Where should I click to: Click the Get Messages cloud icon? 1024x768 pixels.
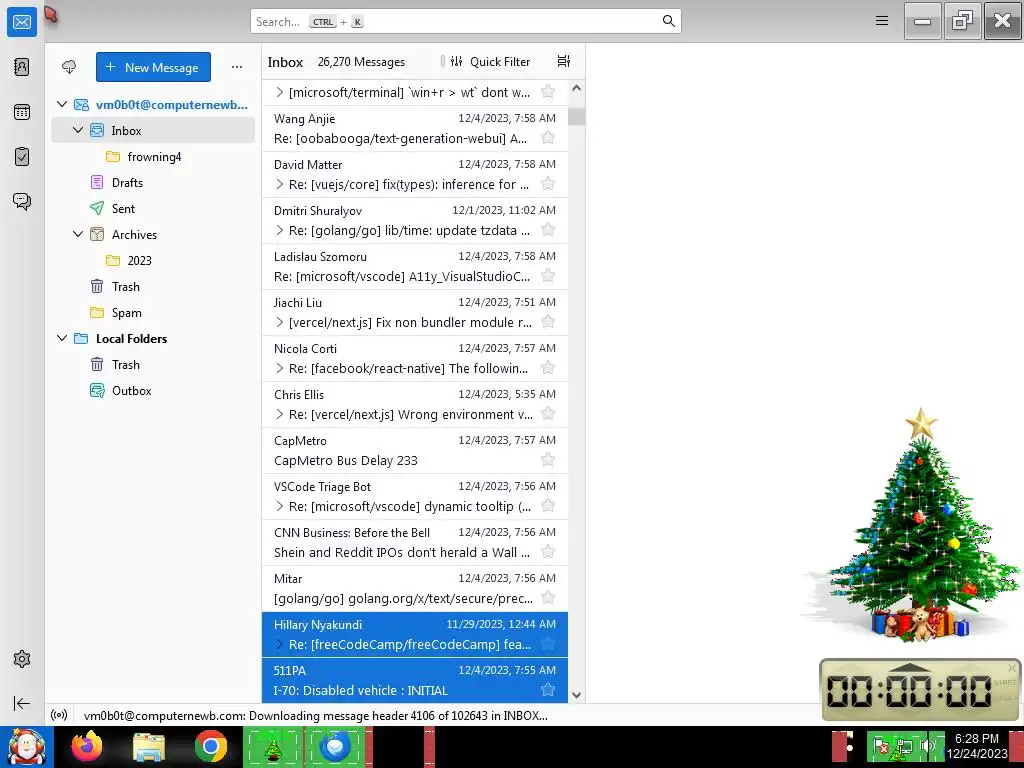(69, 67)
